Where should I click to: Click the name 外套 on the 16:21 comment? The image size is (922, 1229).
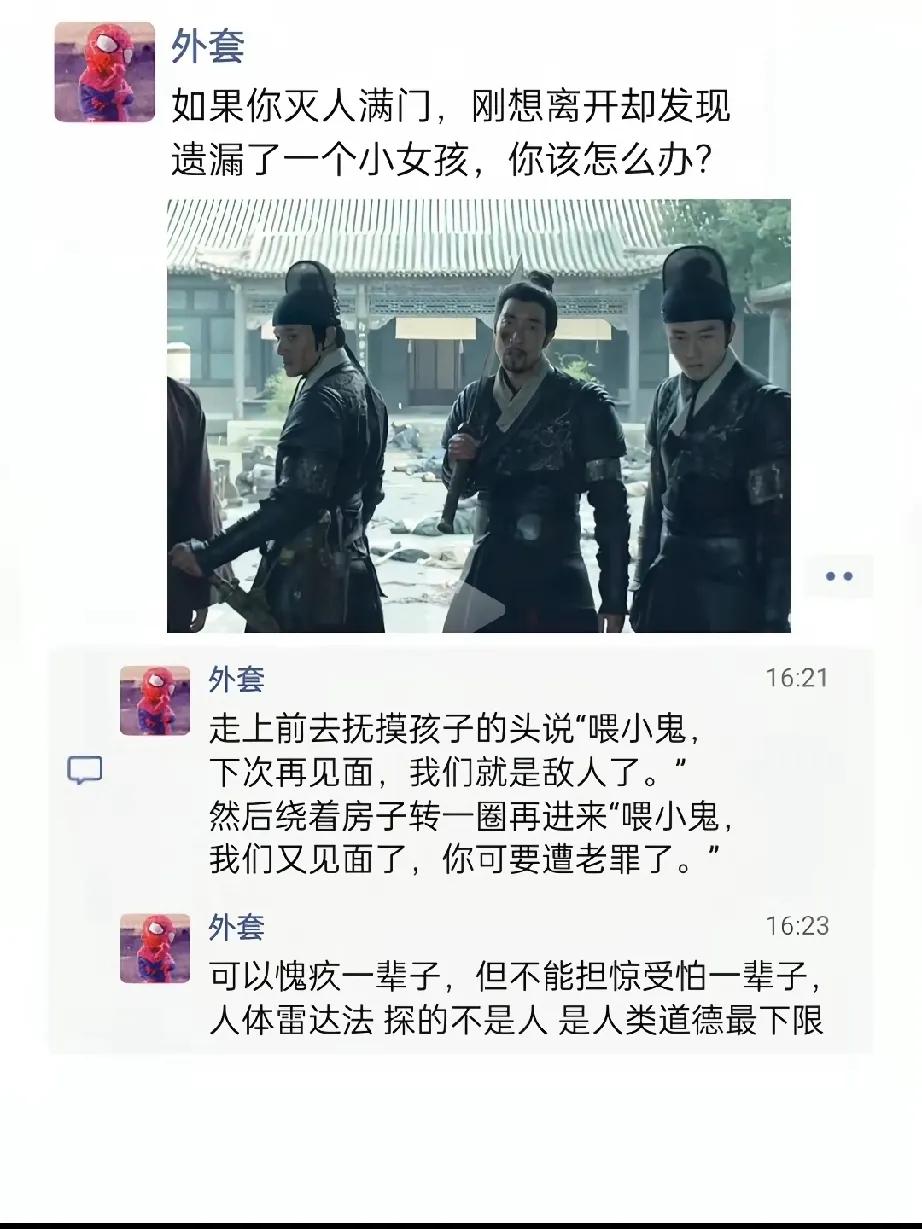(237, 679)
